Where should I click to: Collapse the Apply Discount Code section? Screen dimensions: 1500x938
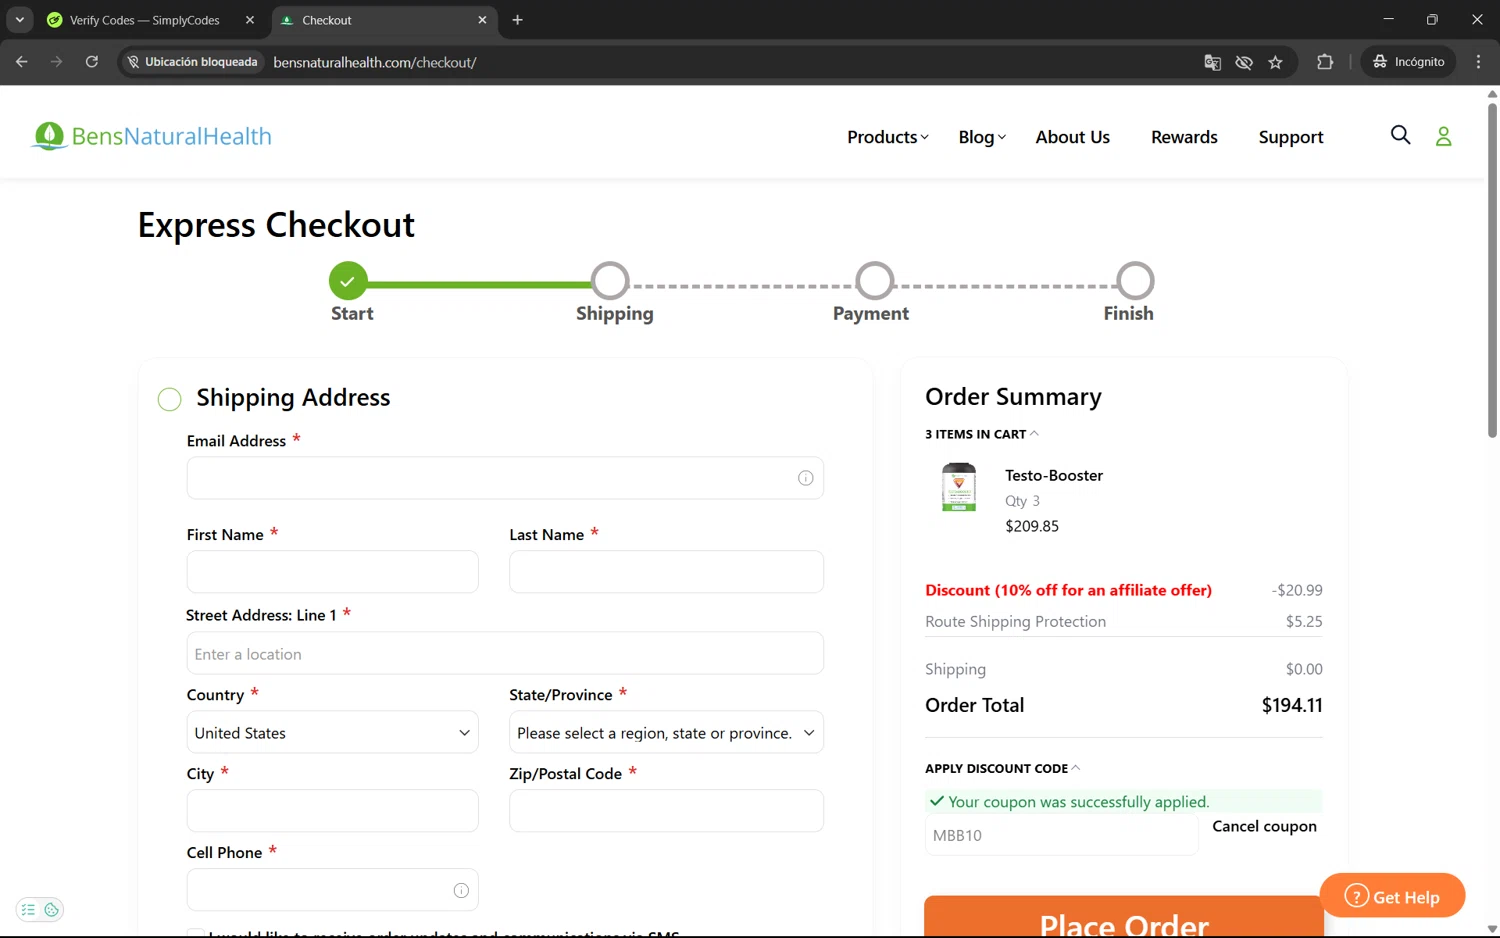click(1002, 768)
